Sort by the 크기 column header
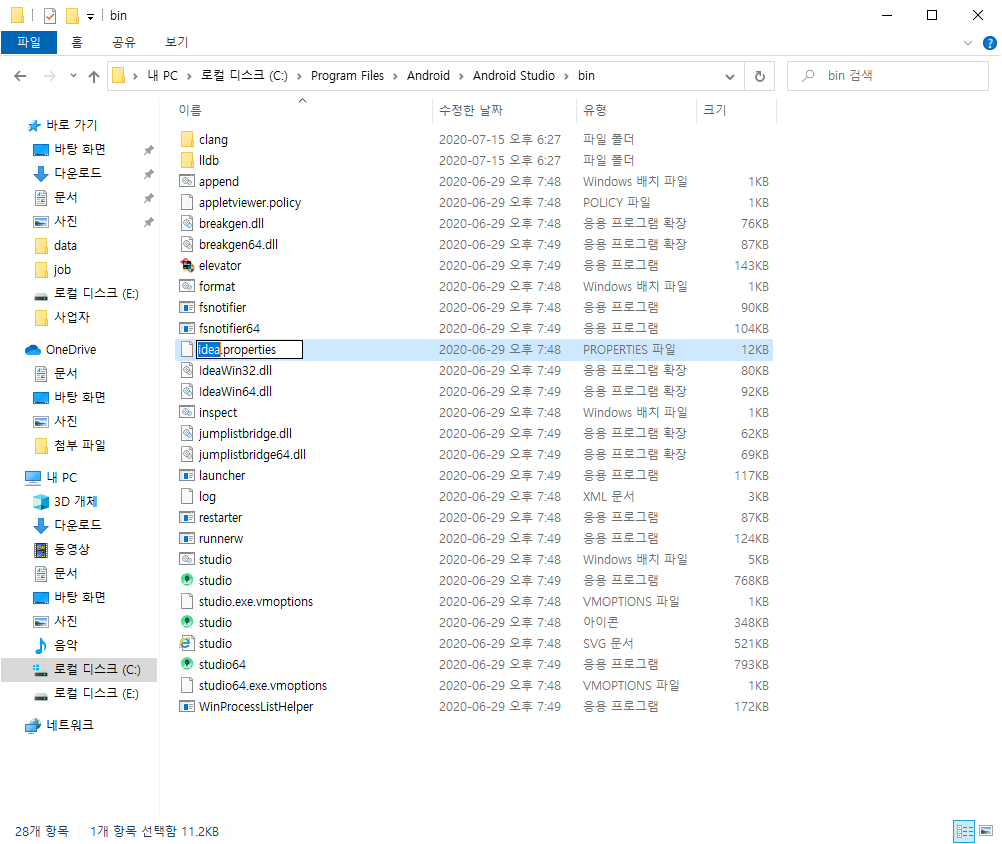The height and width of the screenshot is (844, 1002). [x=714, y=110]
